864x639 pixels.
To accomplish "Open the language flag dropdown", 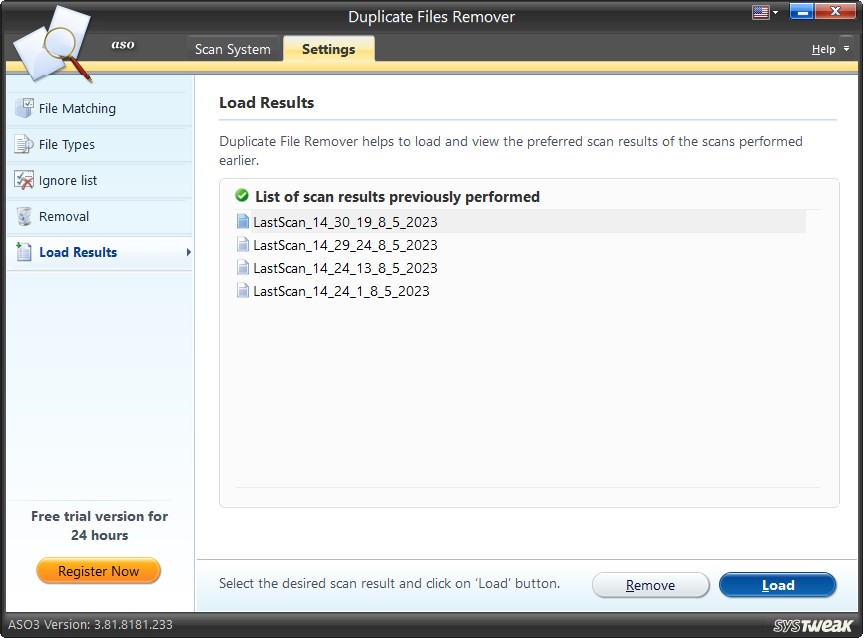I will tap(764, 11).
